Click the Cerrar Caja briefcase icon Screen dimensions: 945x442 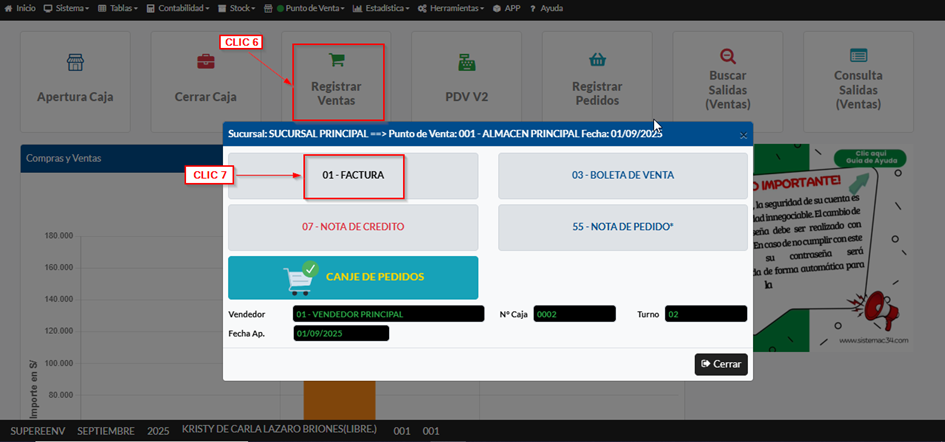tap(205, 63)
